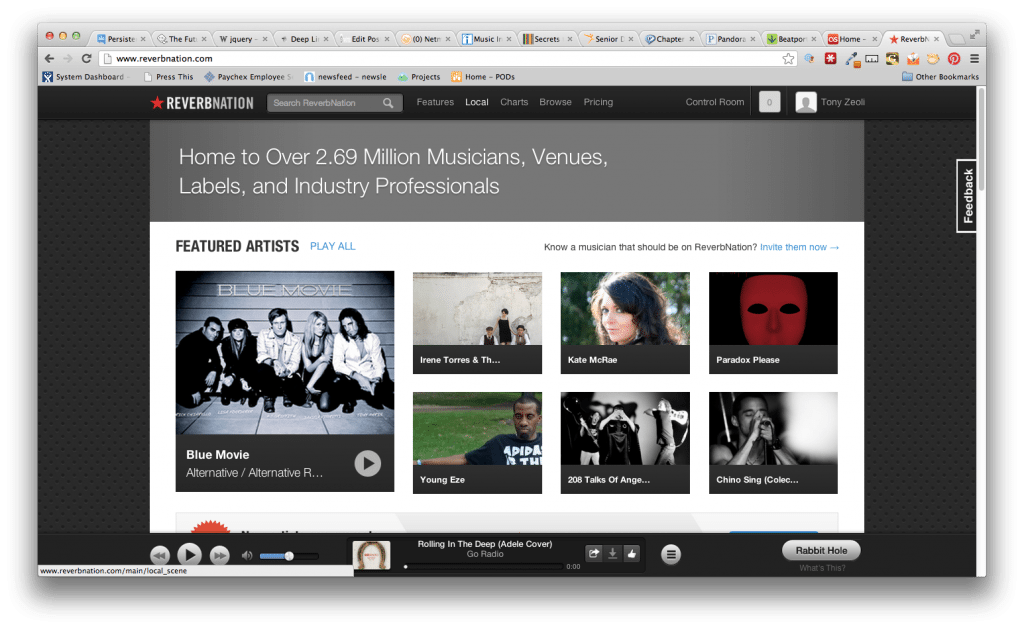Image resolution: width=1024 pixels, height=629 pixels.
Task: Adjust the player volume slider
Action: click(289, 556)
